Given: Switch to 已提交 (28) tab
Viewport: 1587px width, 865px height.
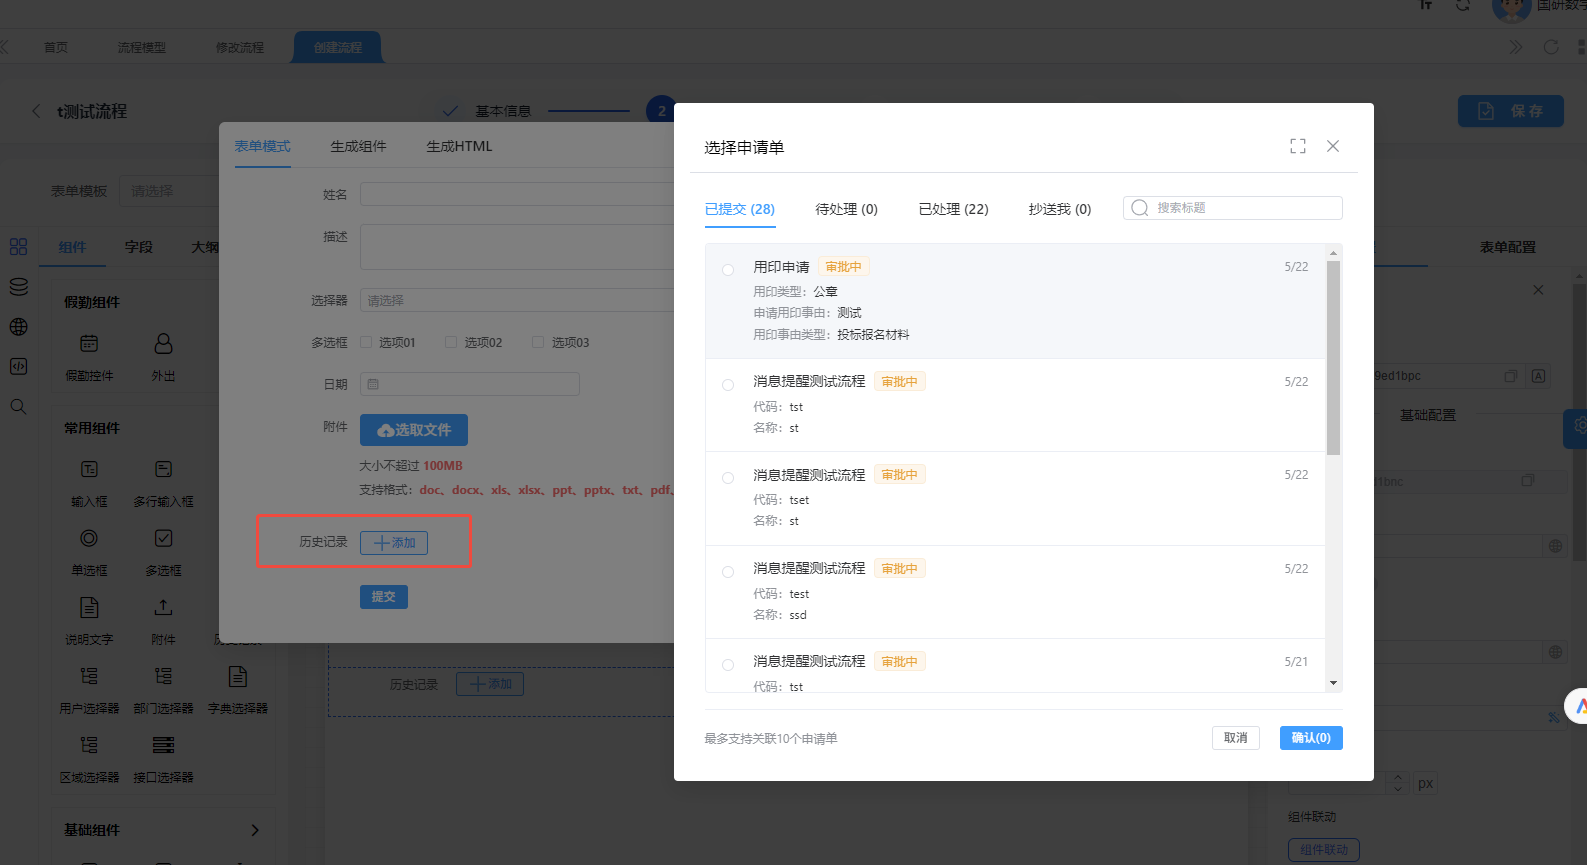Looking at the screenshot, I should 740,209.
